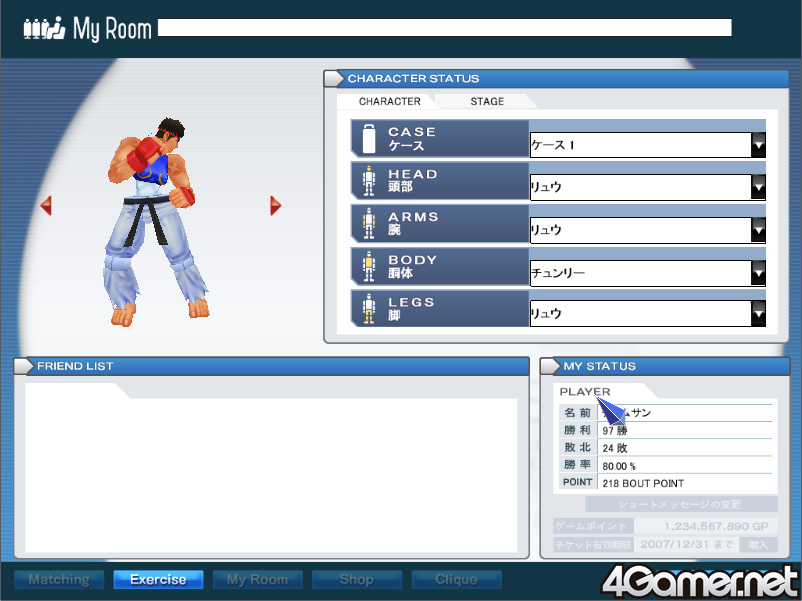
Task: Switch to the CHARACTER tab
Action: coord(389,101)
